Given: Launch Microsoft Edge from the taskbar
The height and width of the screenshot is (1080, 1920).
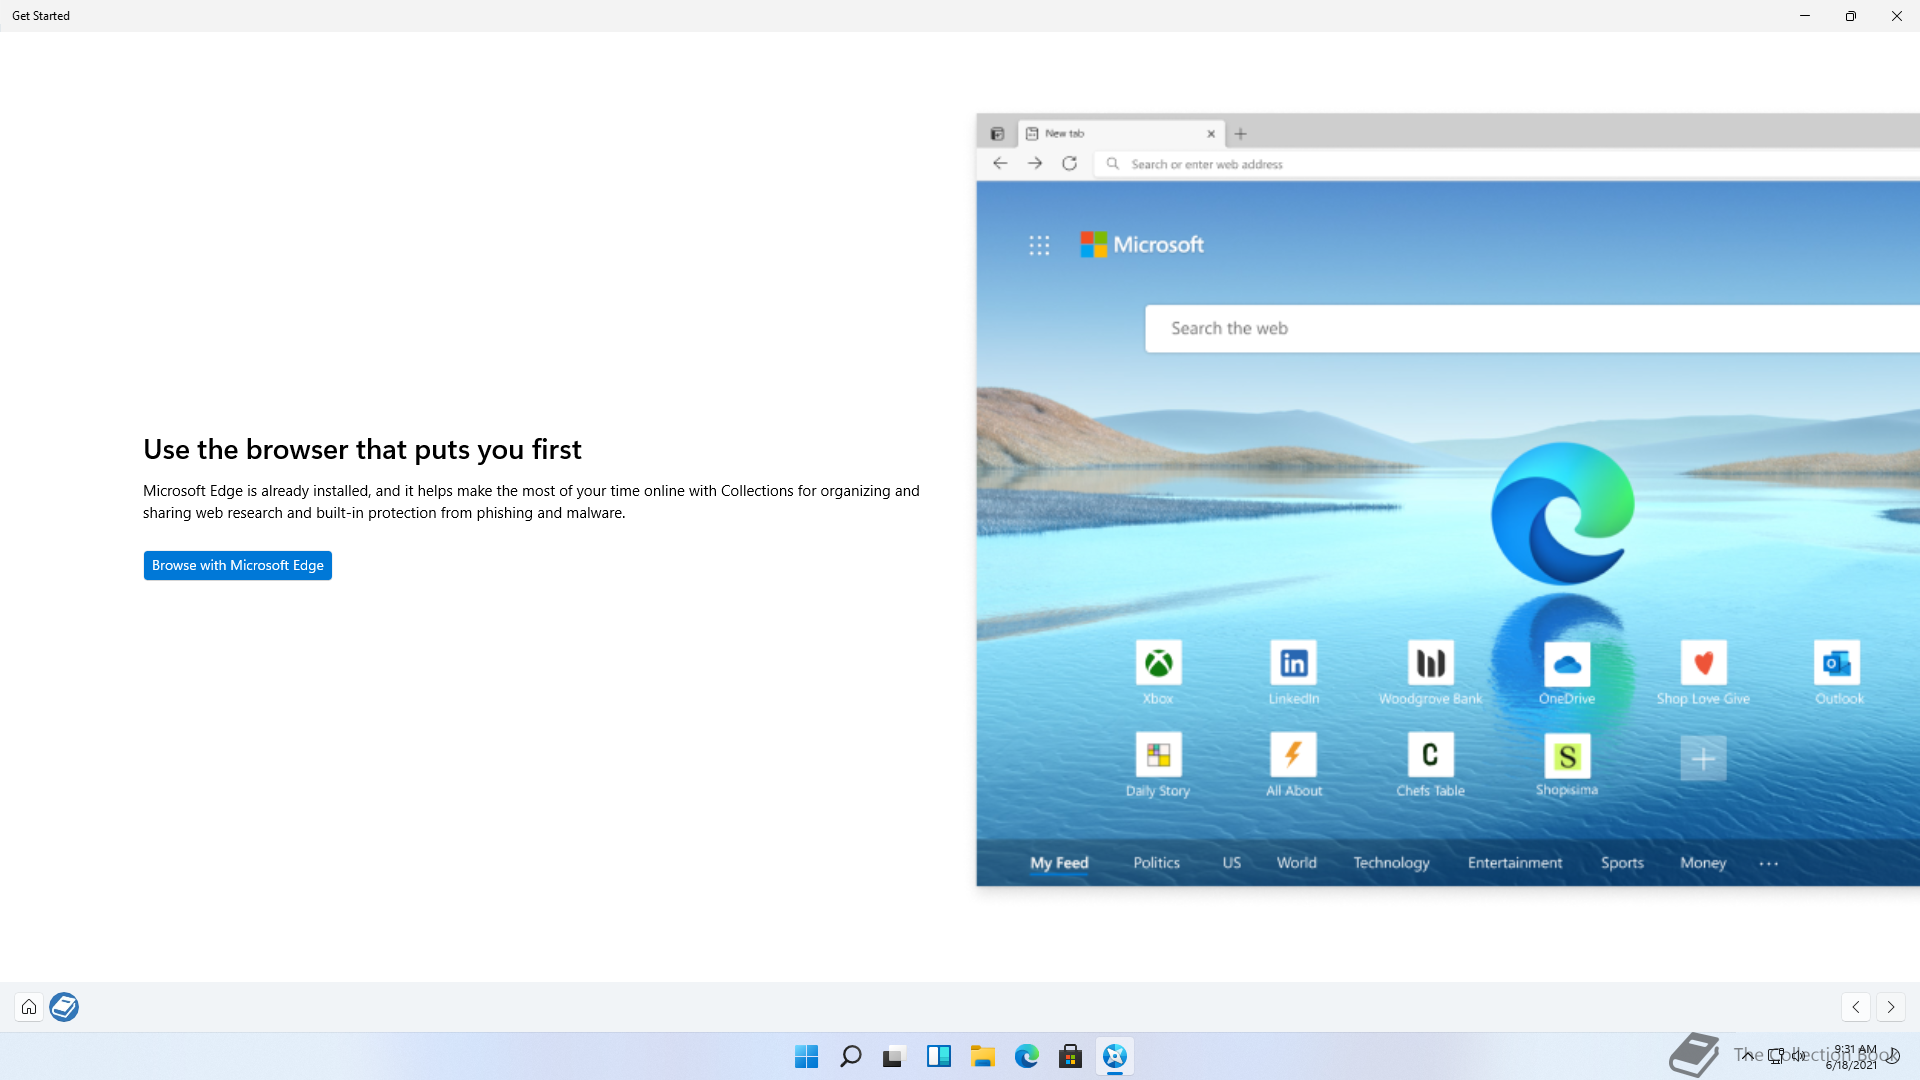Looking at the screenshot, I should click(1026, 1056).
